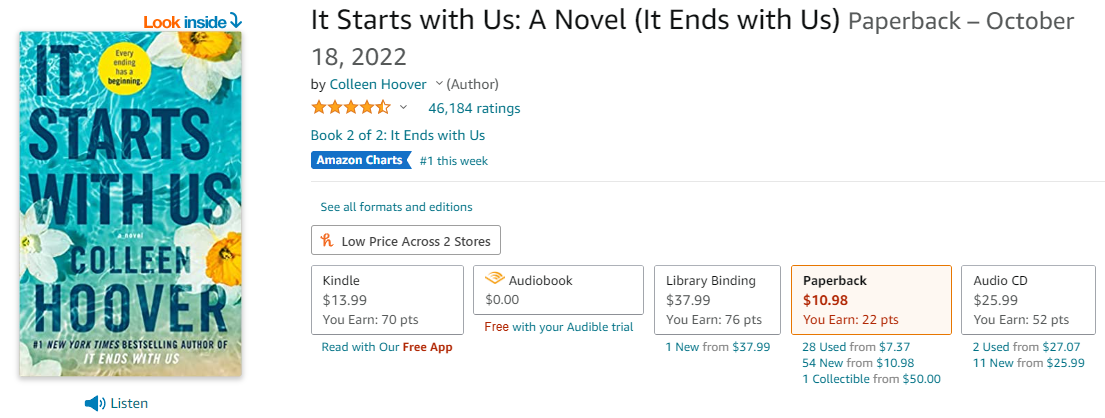Image resolution: width=1105 pixels, height=418 pixels.
Task: Click the Listen speaker icon
Action: click(x=95, y=403)
